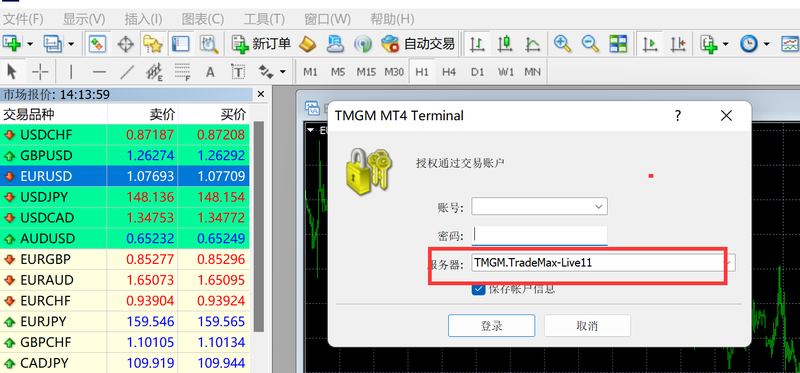800x373 pixels.
Task: Open the 文件(F) menu
Action: (x=23, y=19)
